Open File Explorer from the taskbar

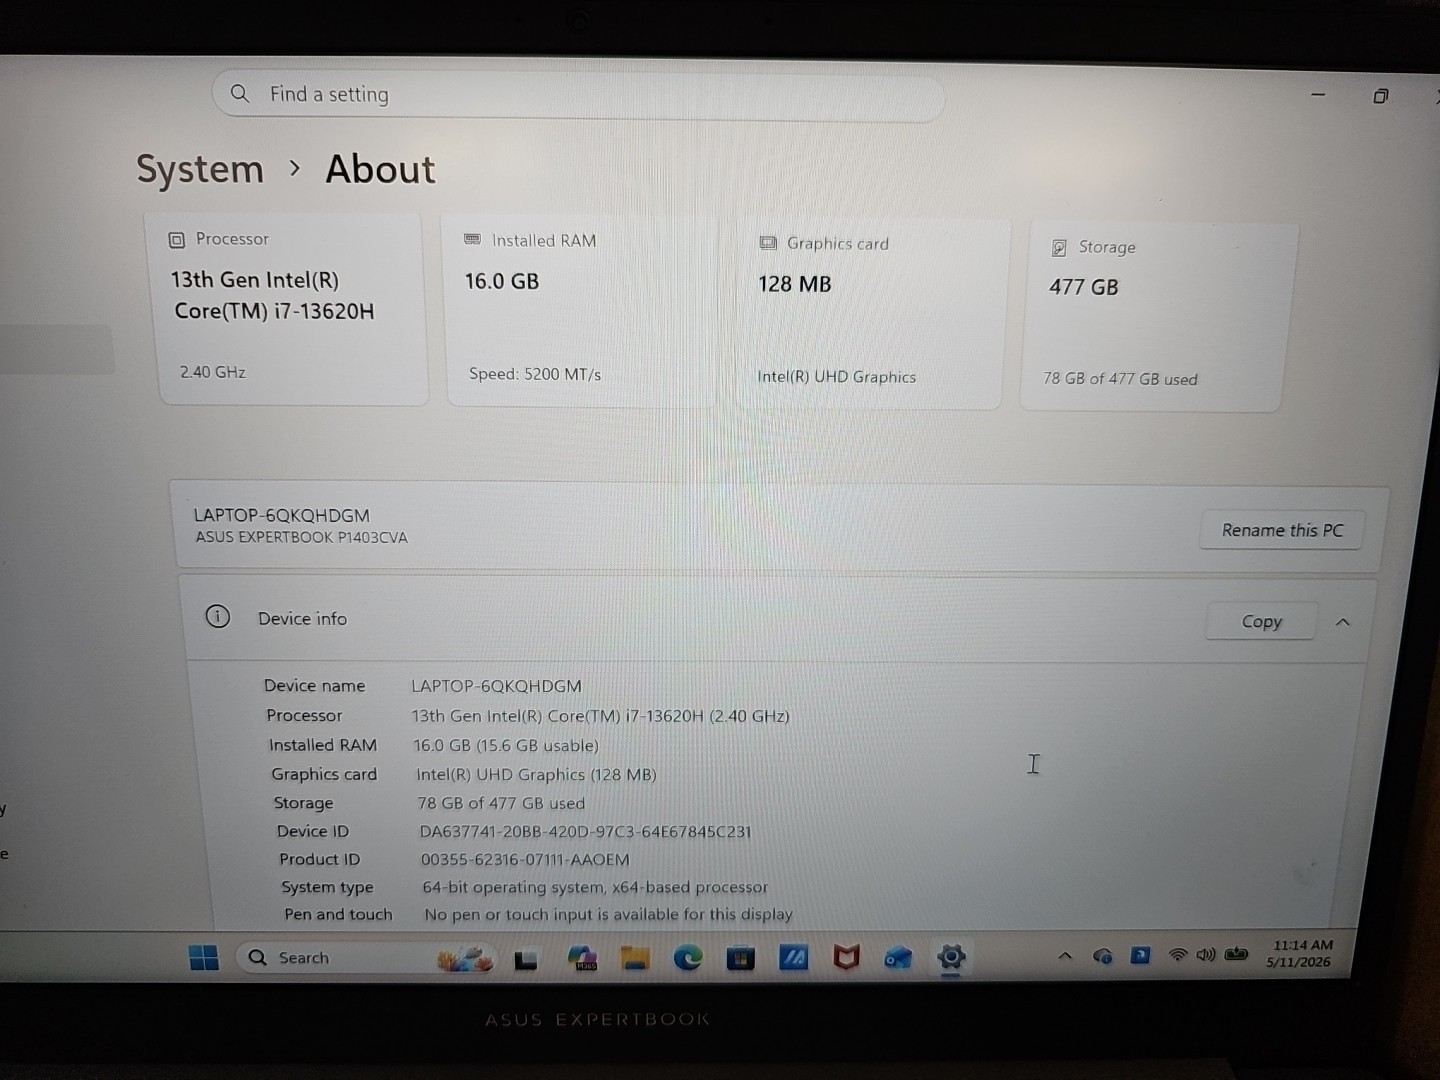(635, 959)
